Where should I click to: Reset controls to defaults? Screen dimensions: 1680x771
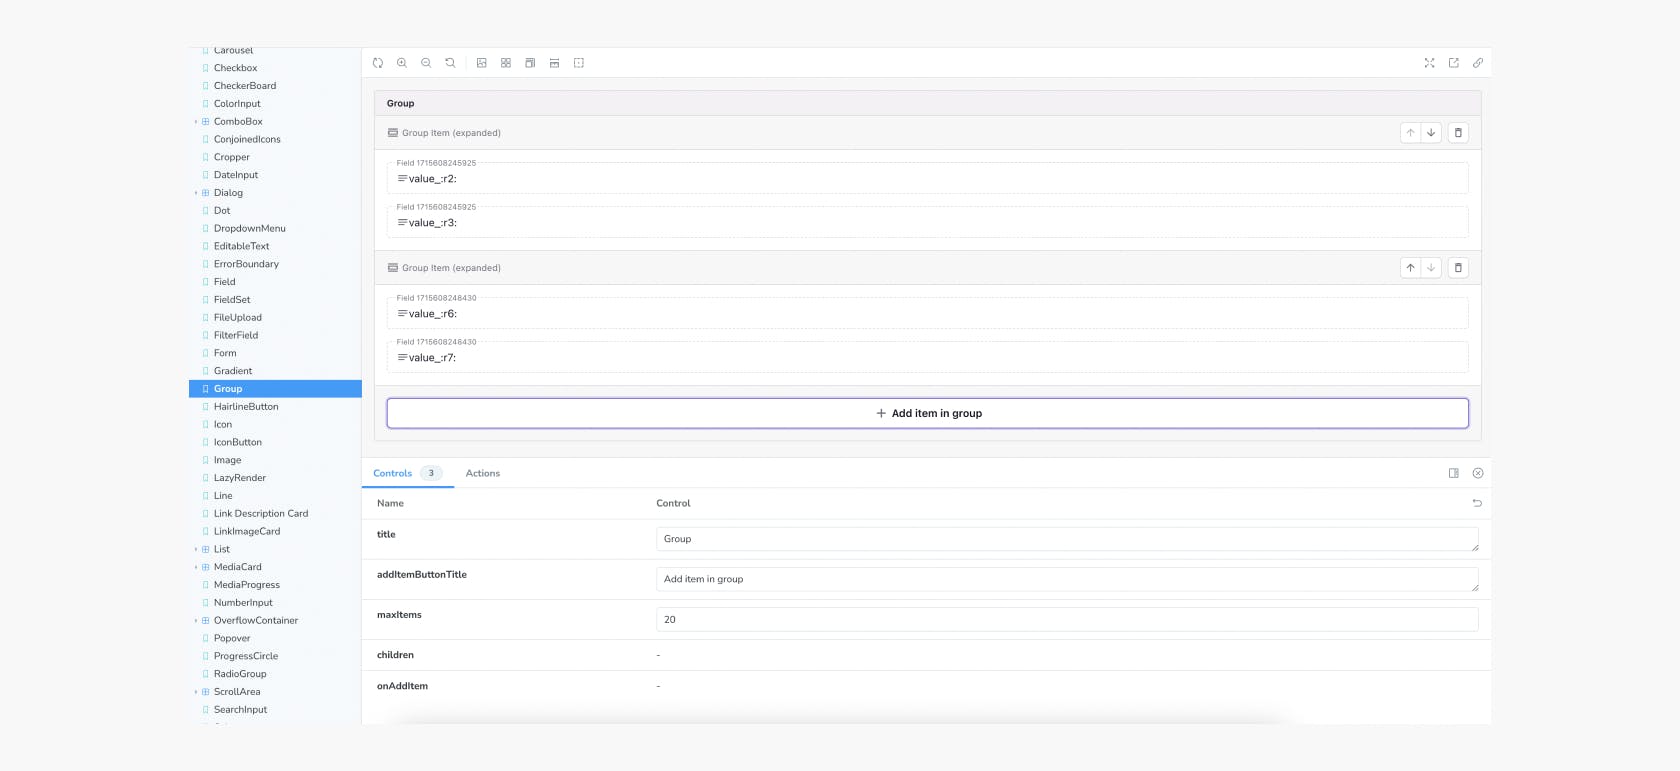click(1477, 503)
